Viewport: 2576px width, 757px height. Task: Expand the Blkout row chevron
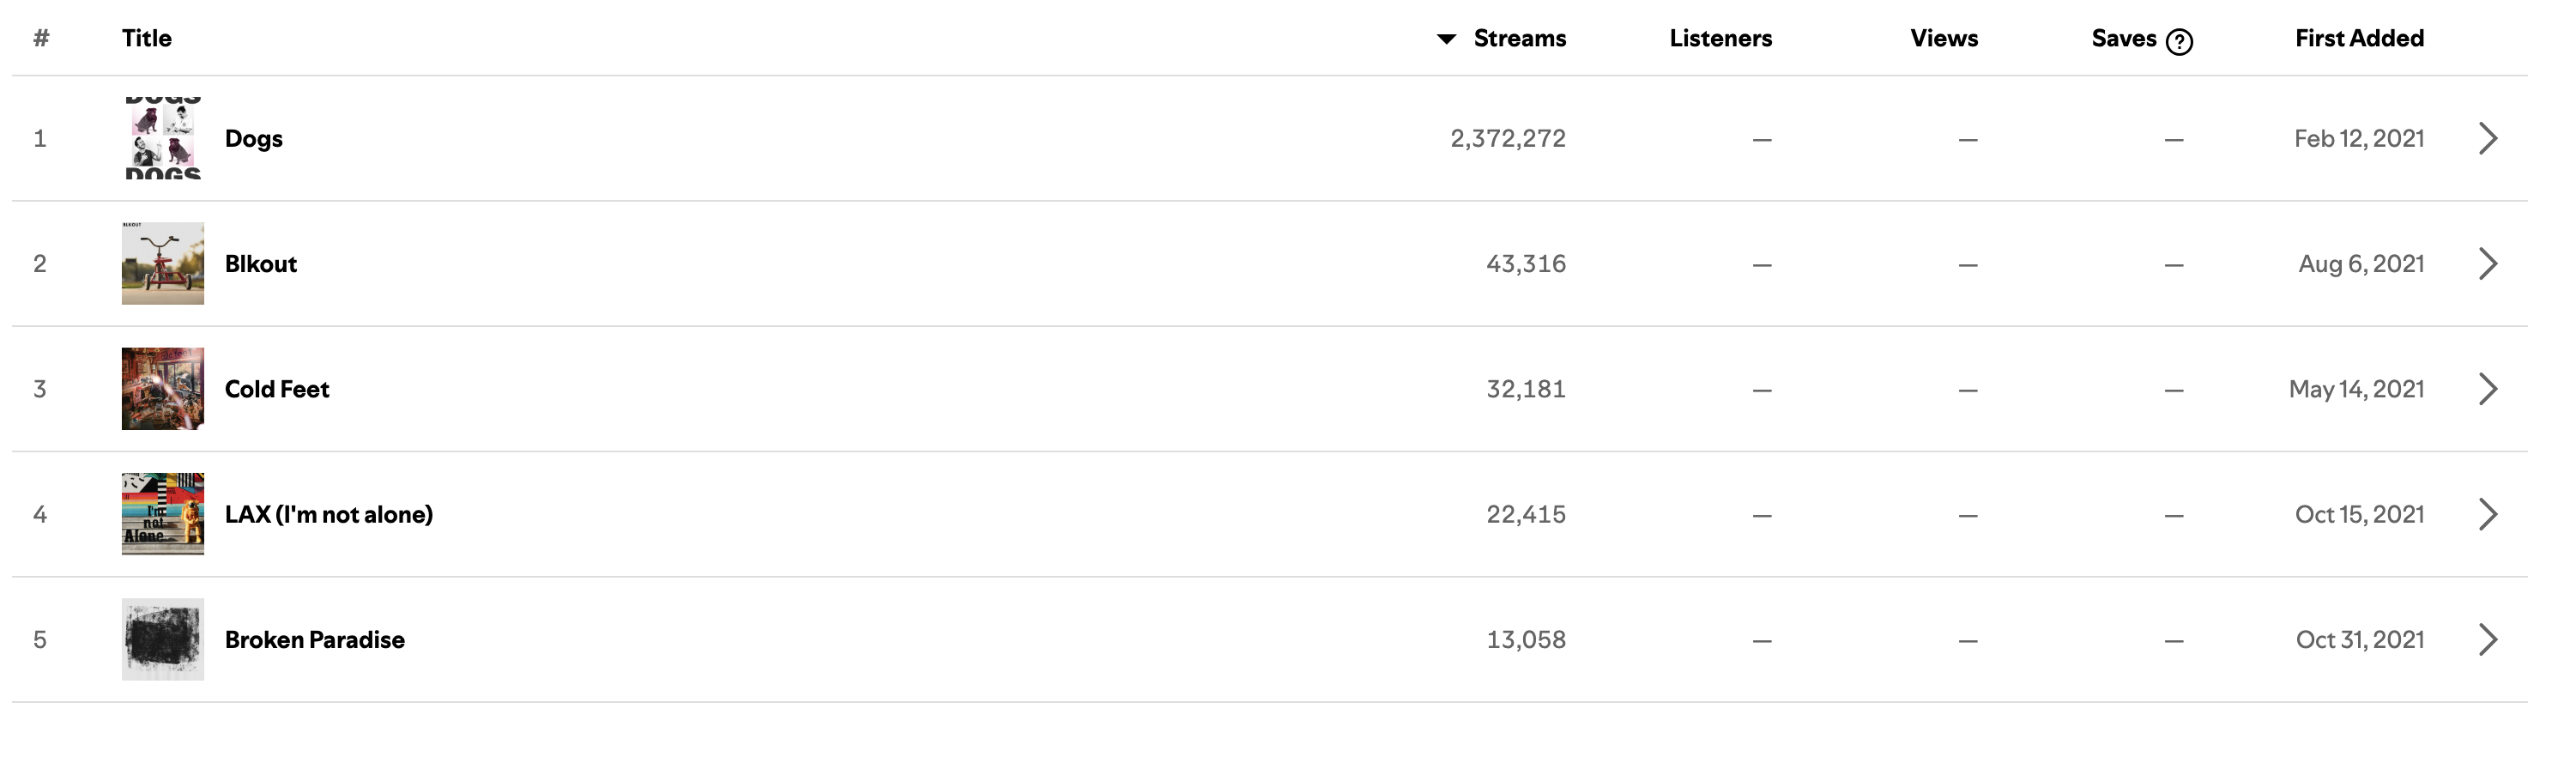[2489, 264]
